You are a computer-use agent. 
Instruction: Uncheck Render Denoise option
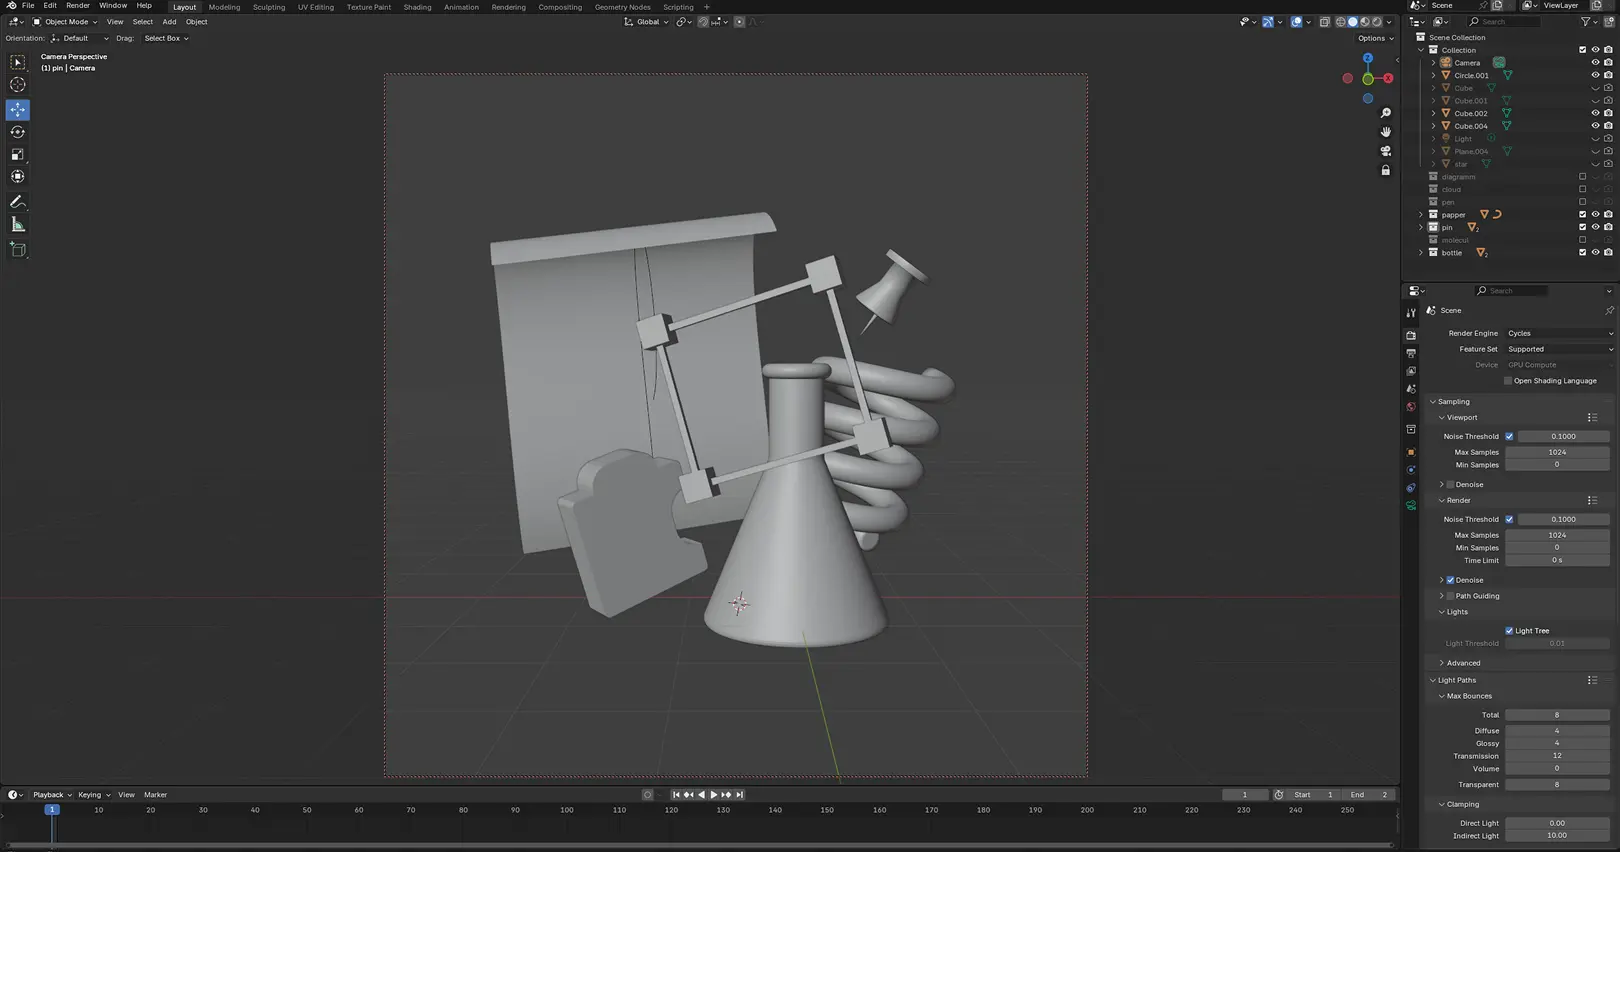tap(1450, 580)
